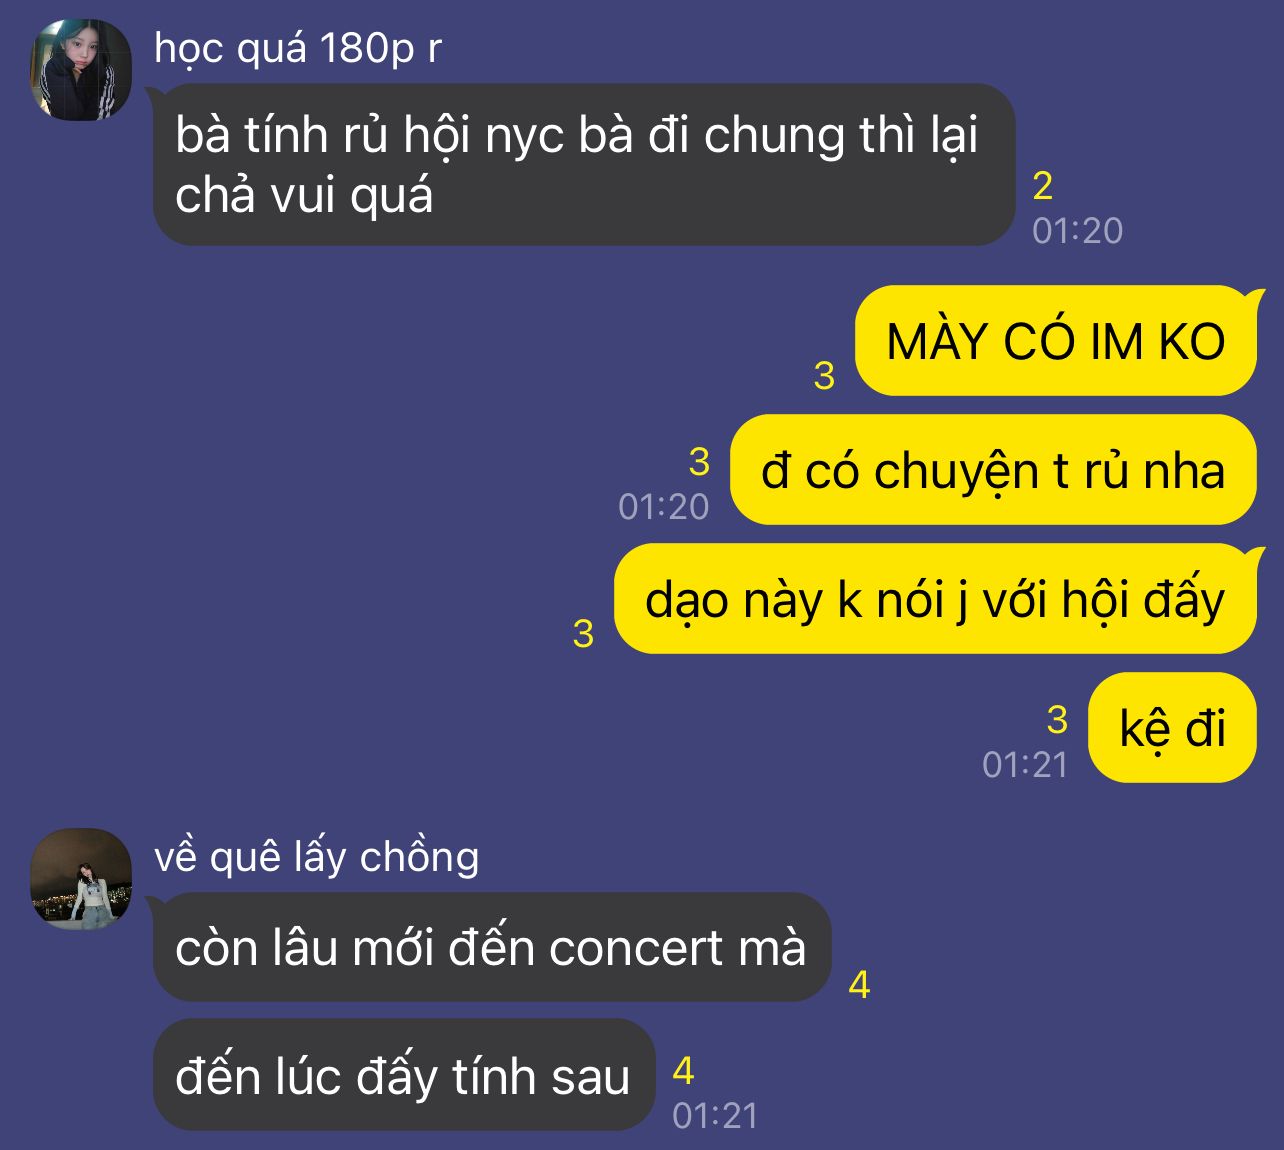Tap "dạo này k nói j với hội đấy" bubble

936,599
